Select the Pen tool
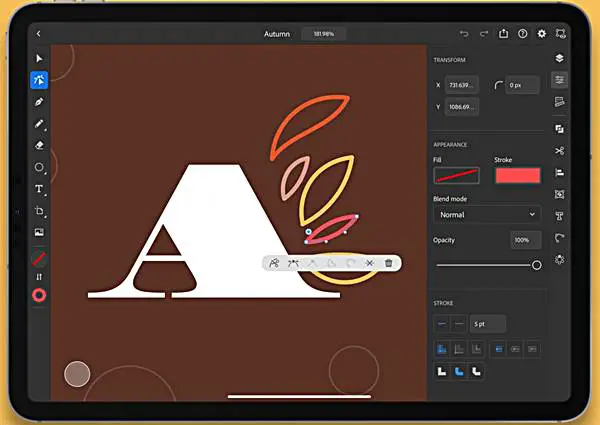Image resolution: width=600 pixels, height=425 pixels. point(39,102)
